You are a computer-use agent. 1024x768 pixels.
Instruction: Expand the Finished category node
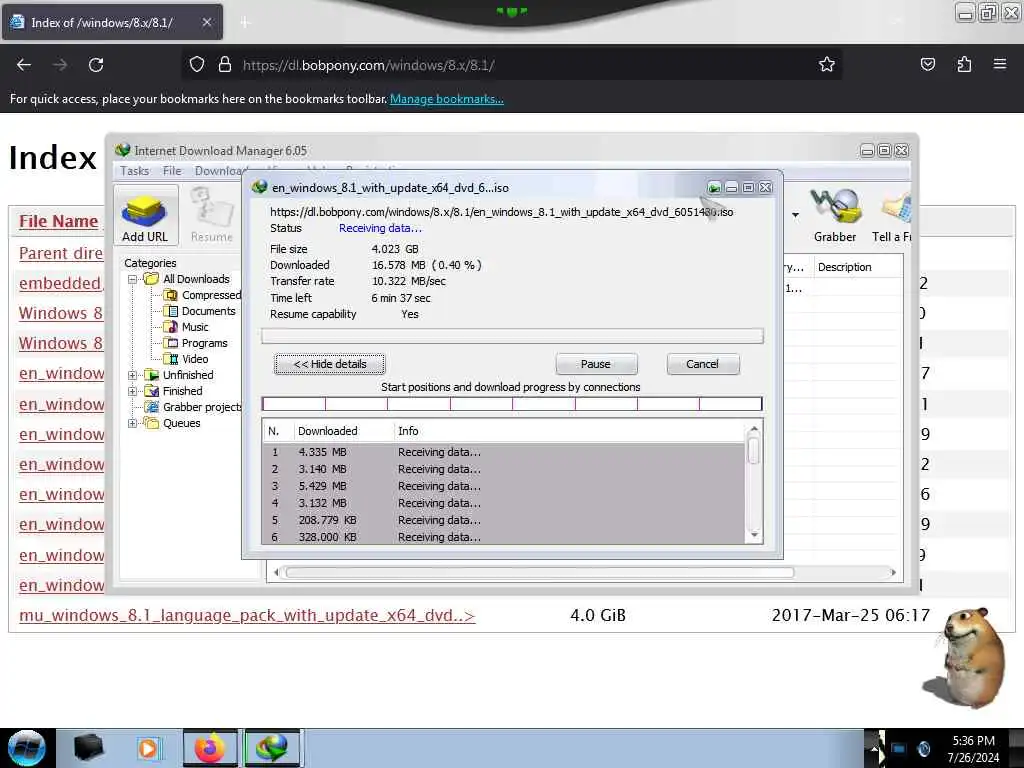pyautogui.click(x=132, y=391)
